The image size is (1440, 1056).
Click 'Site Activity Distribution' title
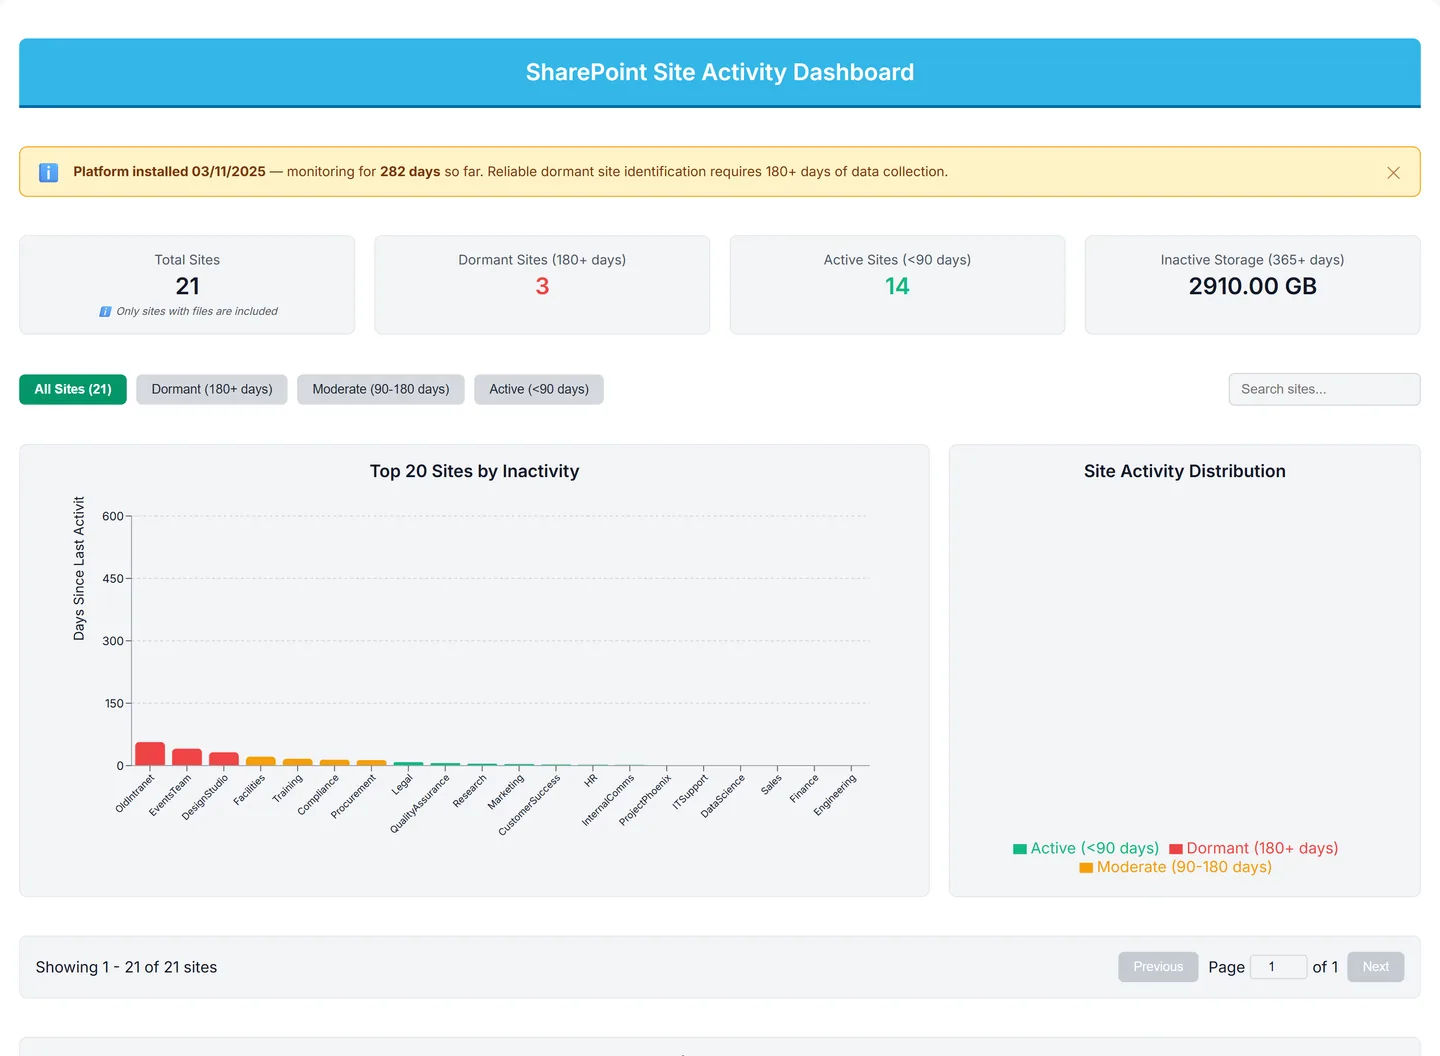pyautogui.click(x=1185, y=471)
